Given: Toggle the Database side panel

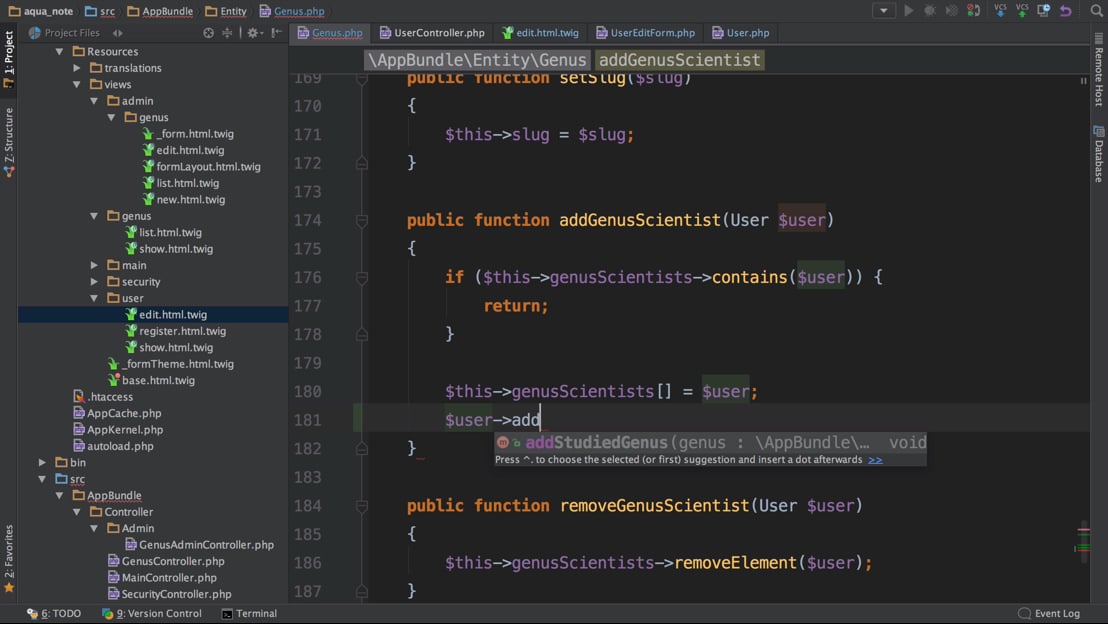Looking at the screenshot, I should click(1098, 155).
